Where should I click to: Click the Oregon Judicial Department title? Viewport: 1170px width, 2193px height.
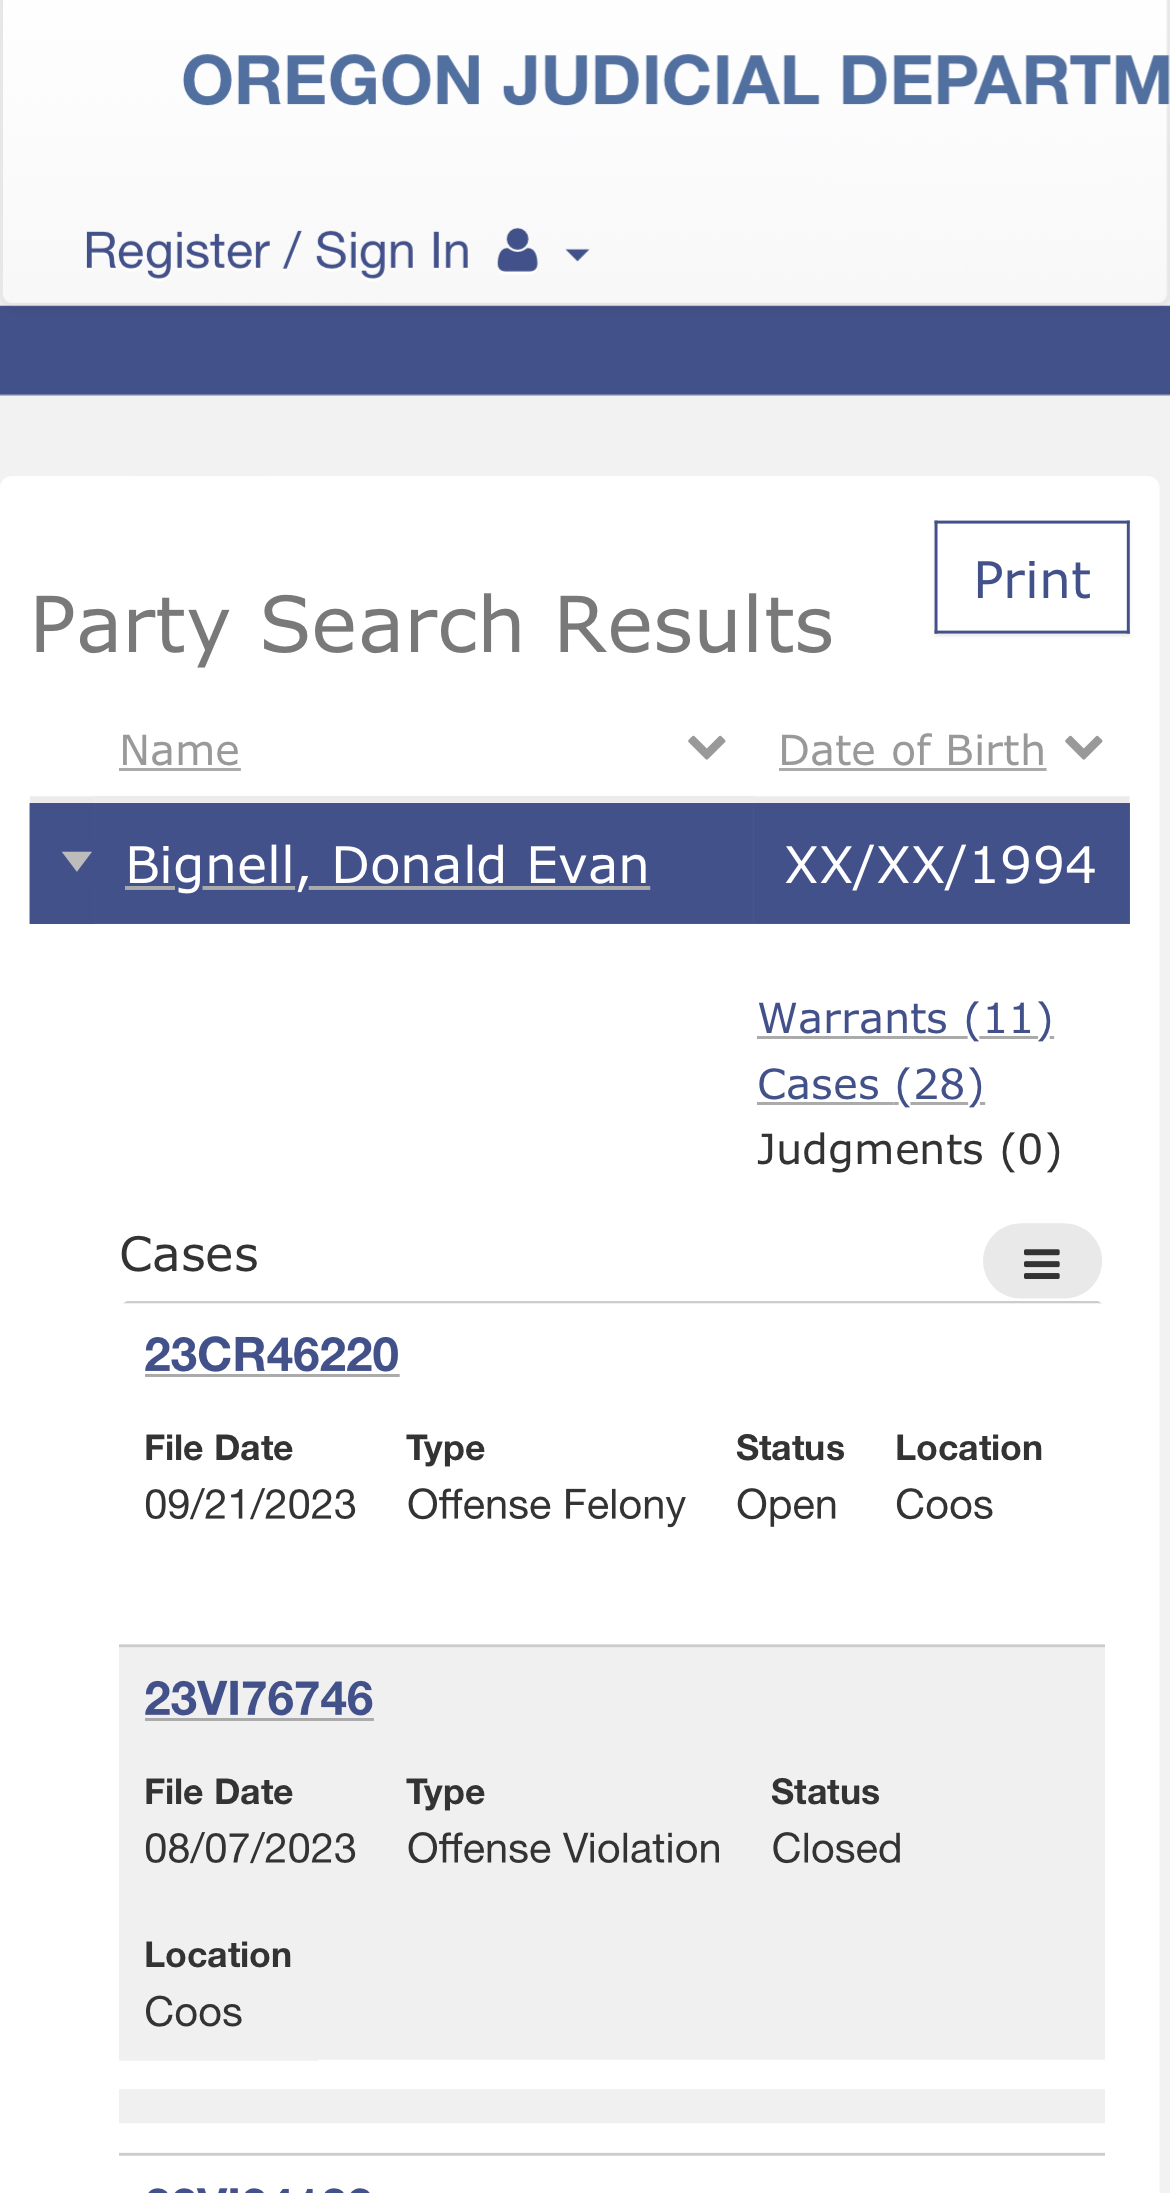click(676, 80)
